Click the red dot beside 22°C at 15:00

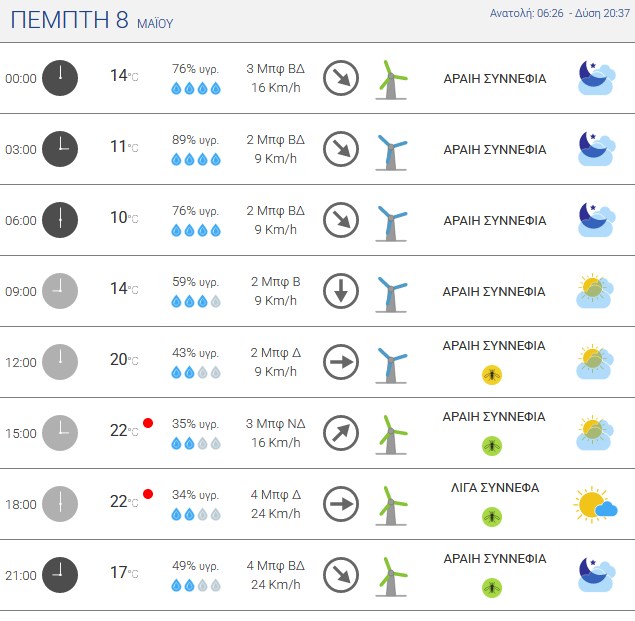(x=148, y=423)
